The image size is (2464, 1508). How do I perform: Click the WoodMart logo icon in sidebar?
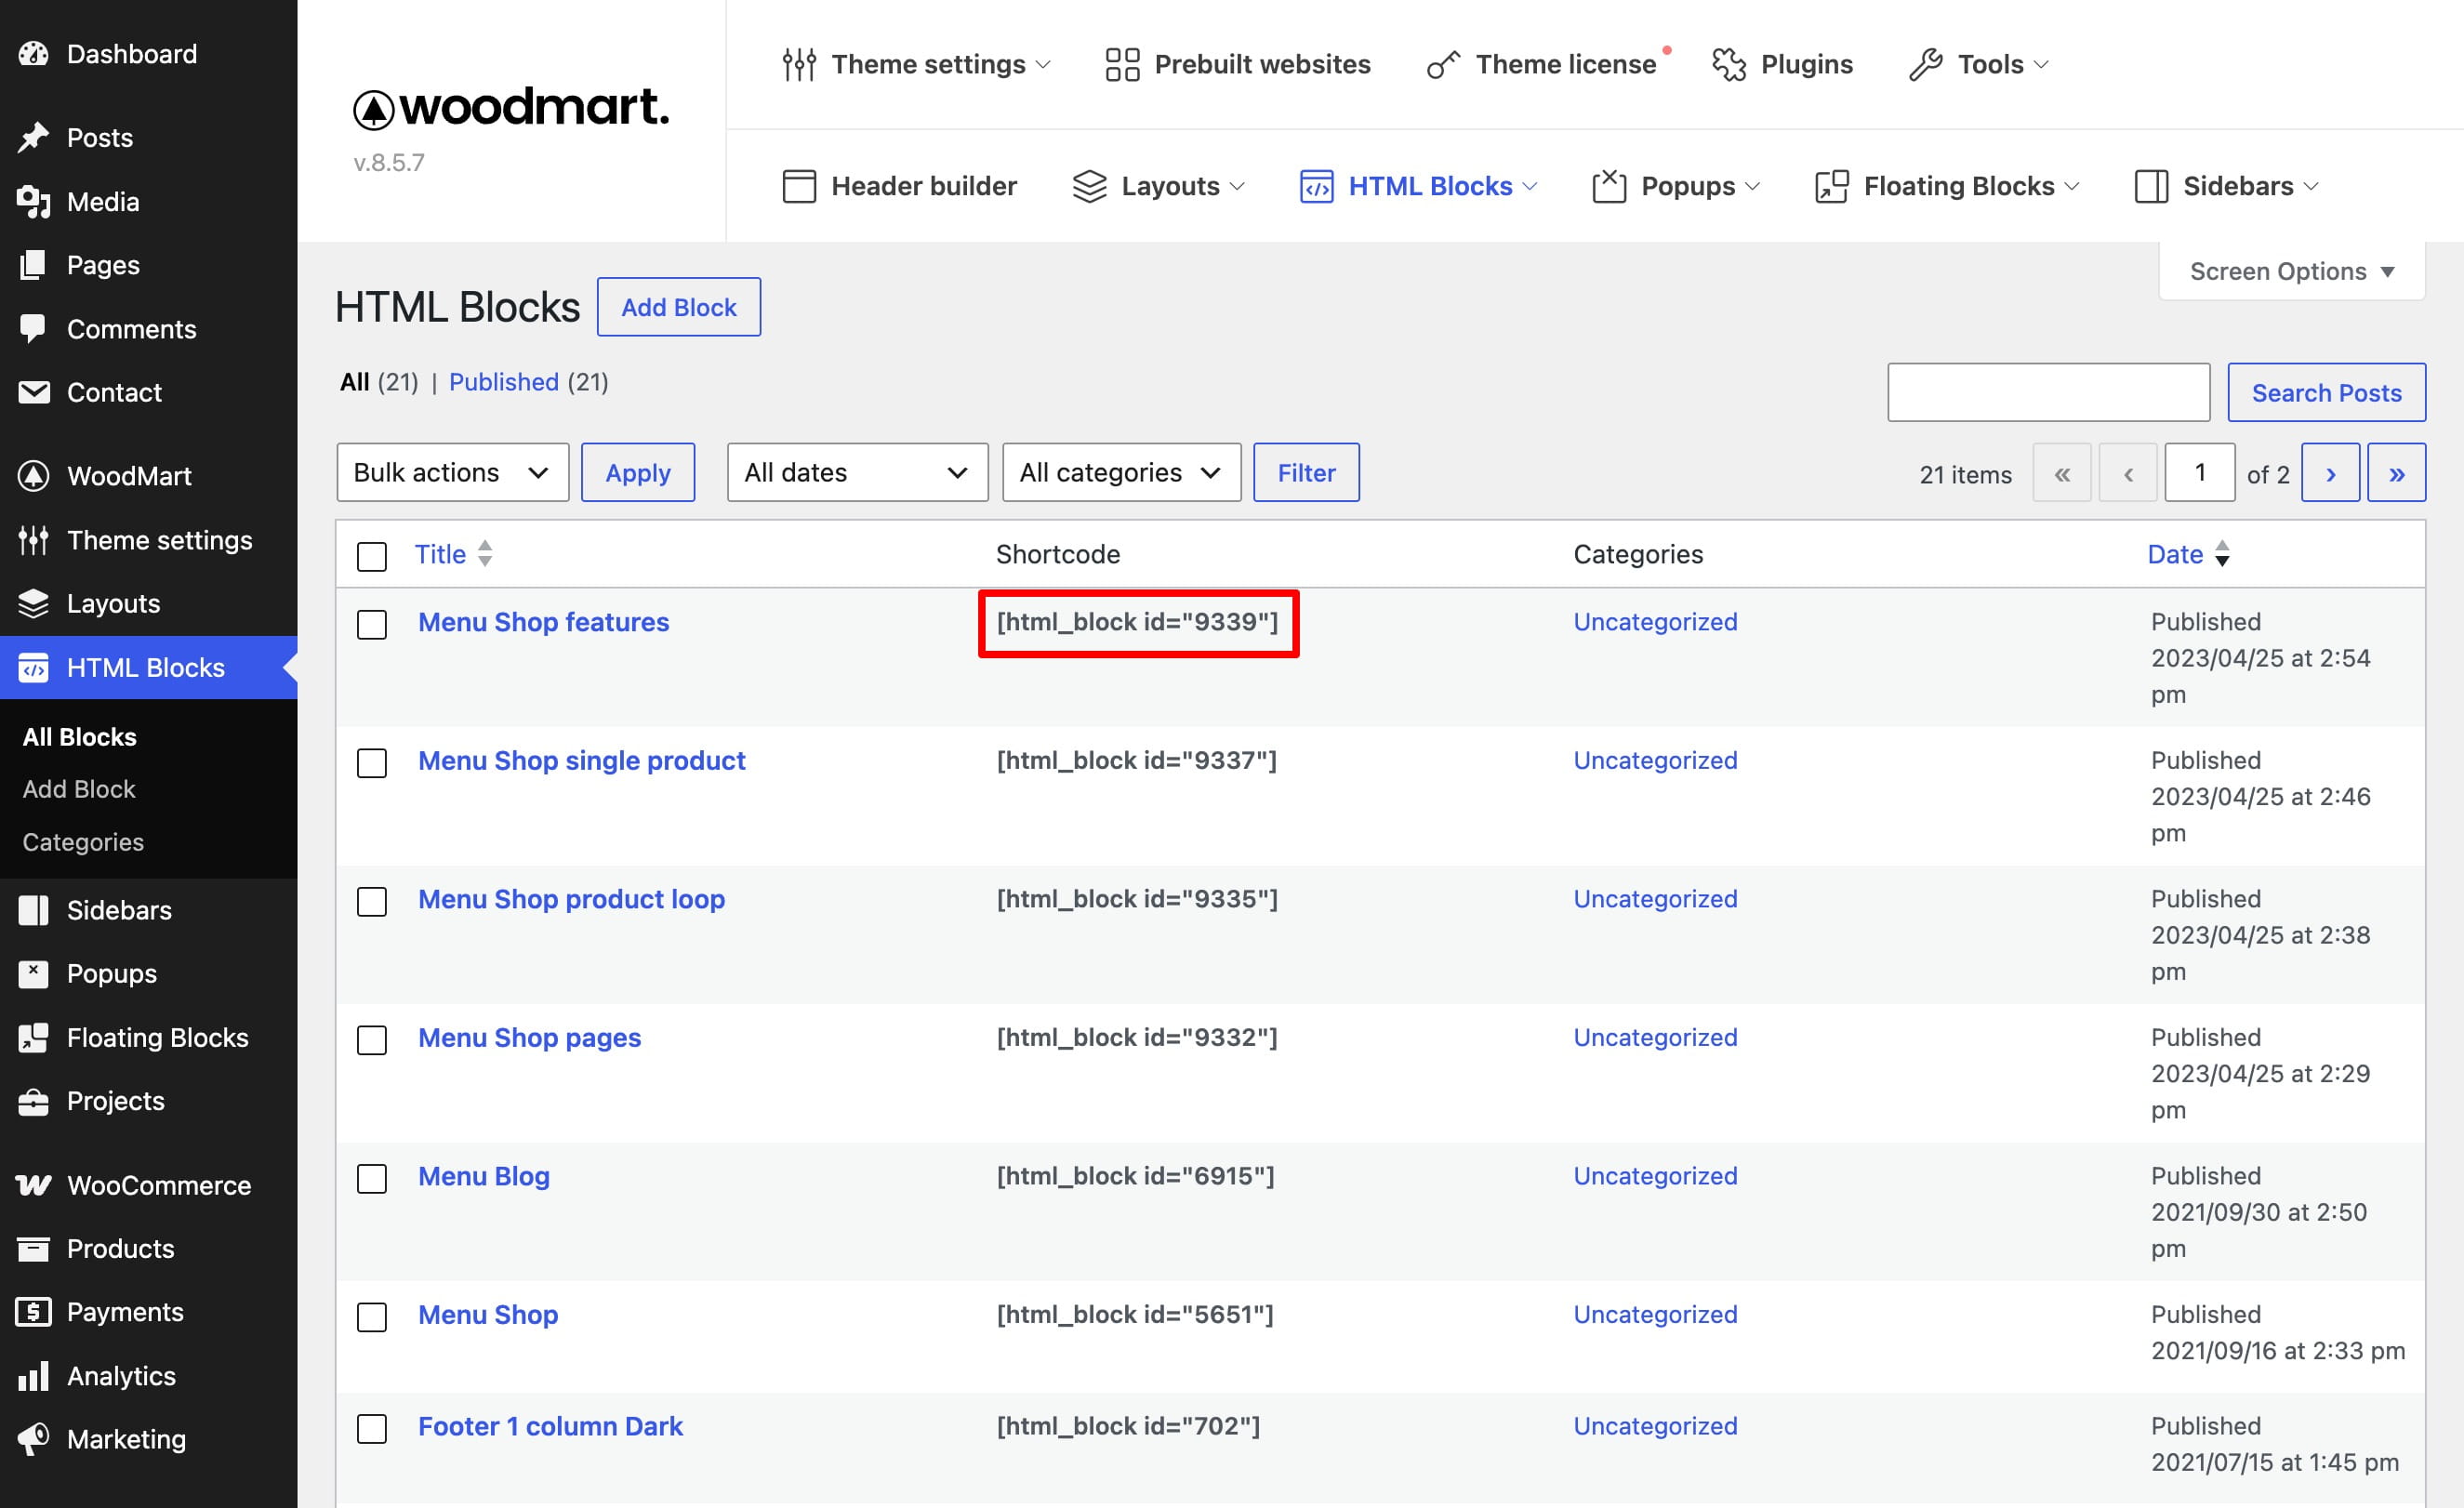click(33, 476)
